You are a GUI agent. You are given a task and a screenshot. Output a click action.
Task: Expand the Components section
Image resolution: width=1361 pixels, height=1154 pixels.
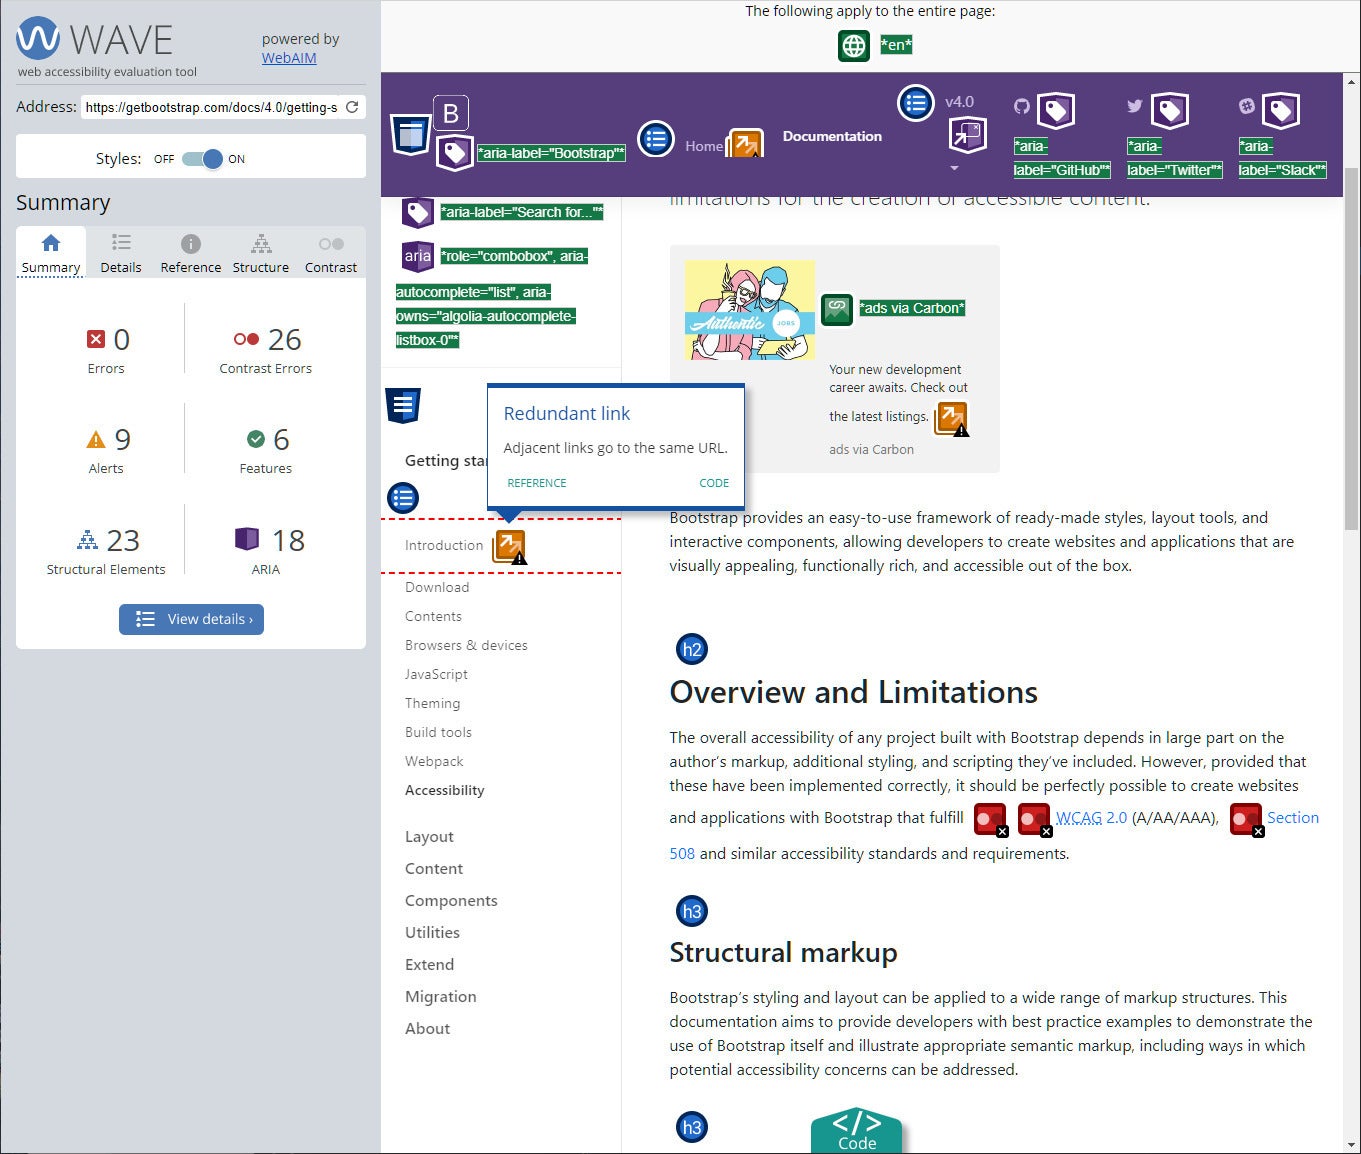click(x=451, y=901)
